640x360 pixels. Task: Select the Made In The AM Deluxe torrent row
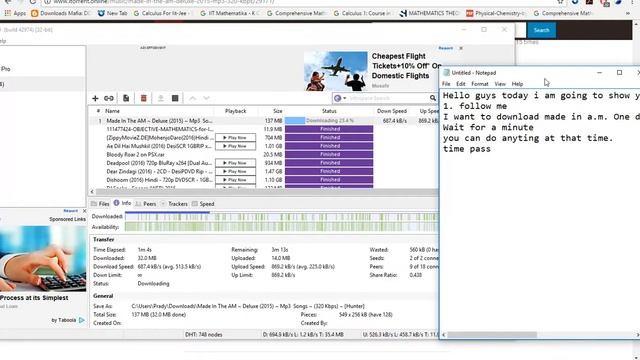pyautogui.click(x=264, y=121)
